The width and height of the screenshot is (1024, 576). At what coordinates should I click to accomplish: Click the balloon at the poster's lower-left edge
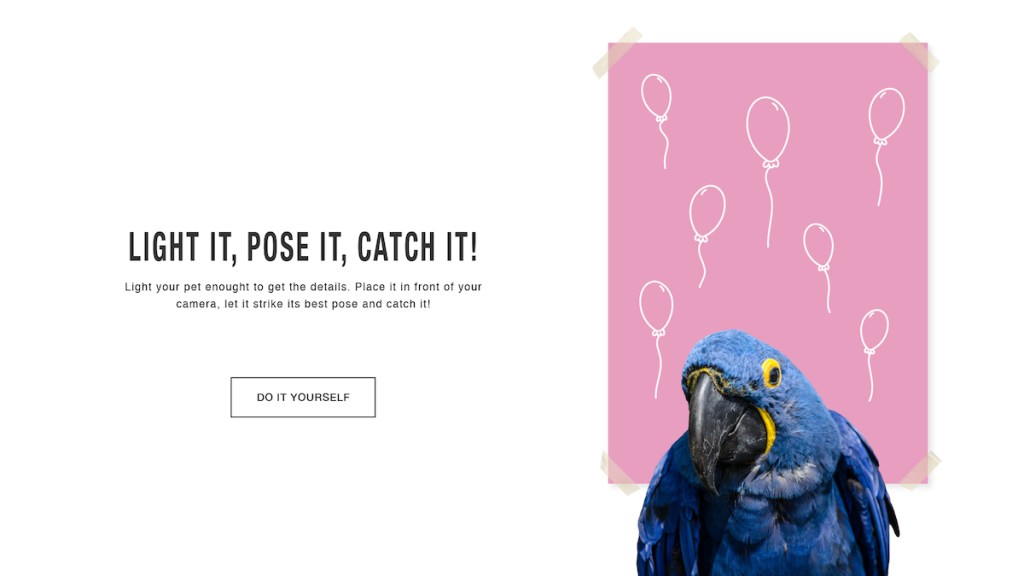pyautogui.click(x=656, y=308)
